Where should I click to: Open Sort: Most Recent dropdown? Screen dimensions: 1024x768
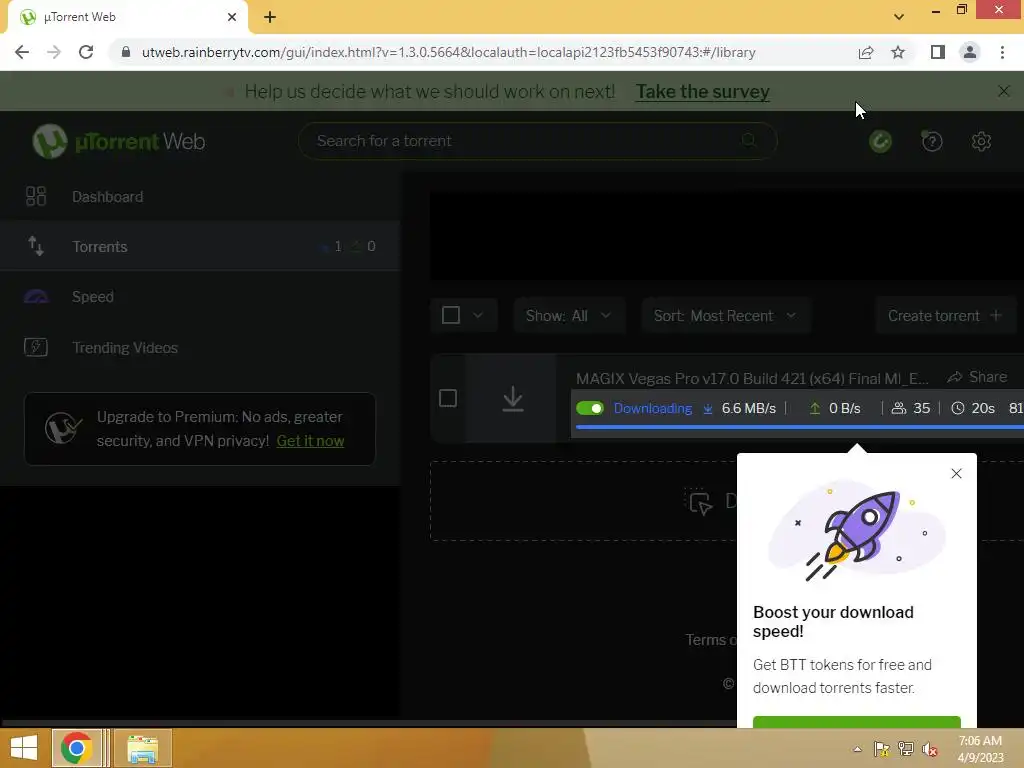pos(726,316)
